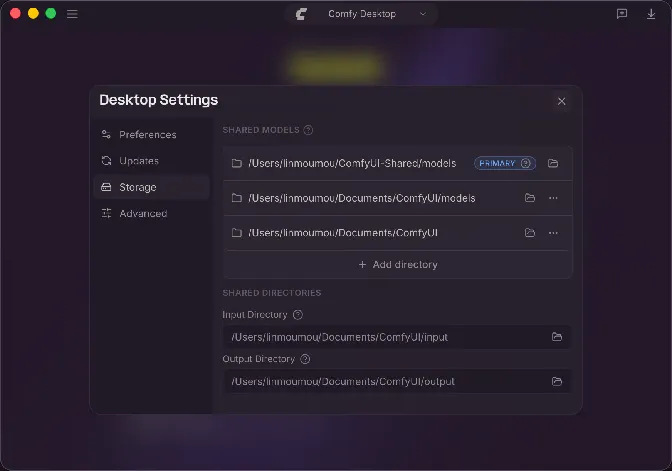Select the /Users/linmoumou/Documents/ComfyUI path text
Screen dimensions: 672x471
tap(343, 233)
